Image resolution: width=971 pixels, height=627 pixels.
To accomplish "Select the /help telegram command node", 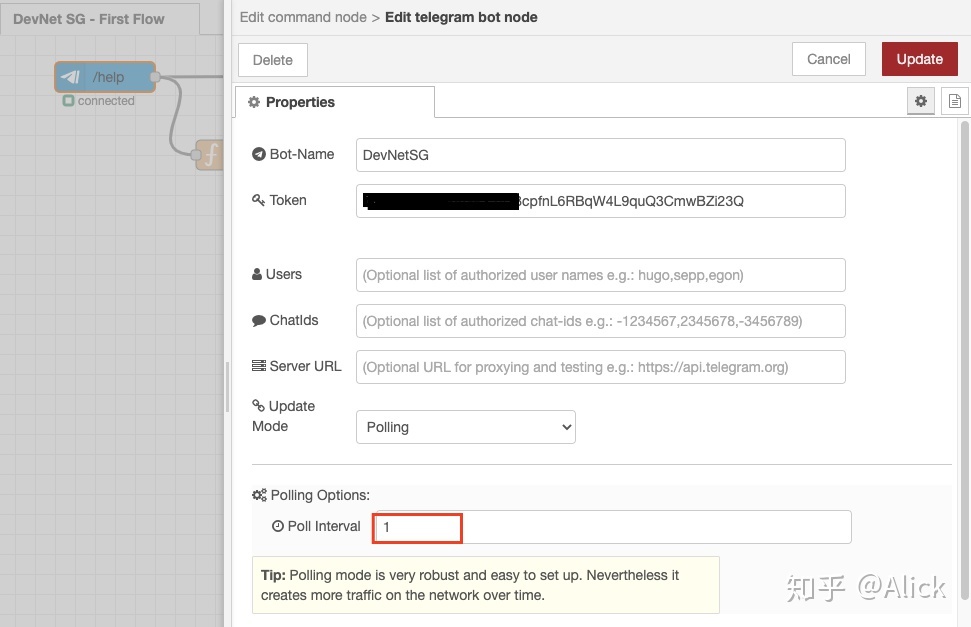I will coord(105,77).
